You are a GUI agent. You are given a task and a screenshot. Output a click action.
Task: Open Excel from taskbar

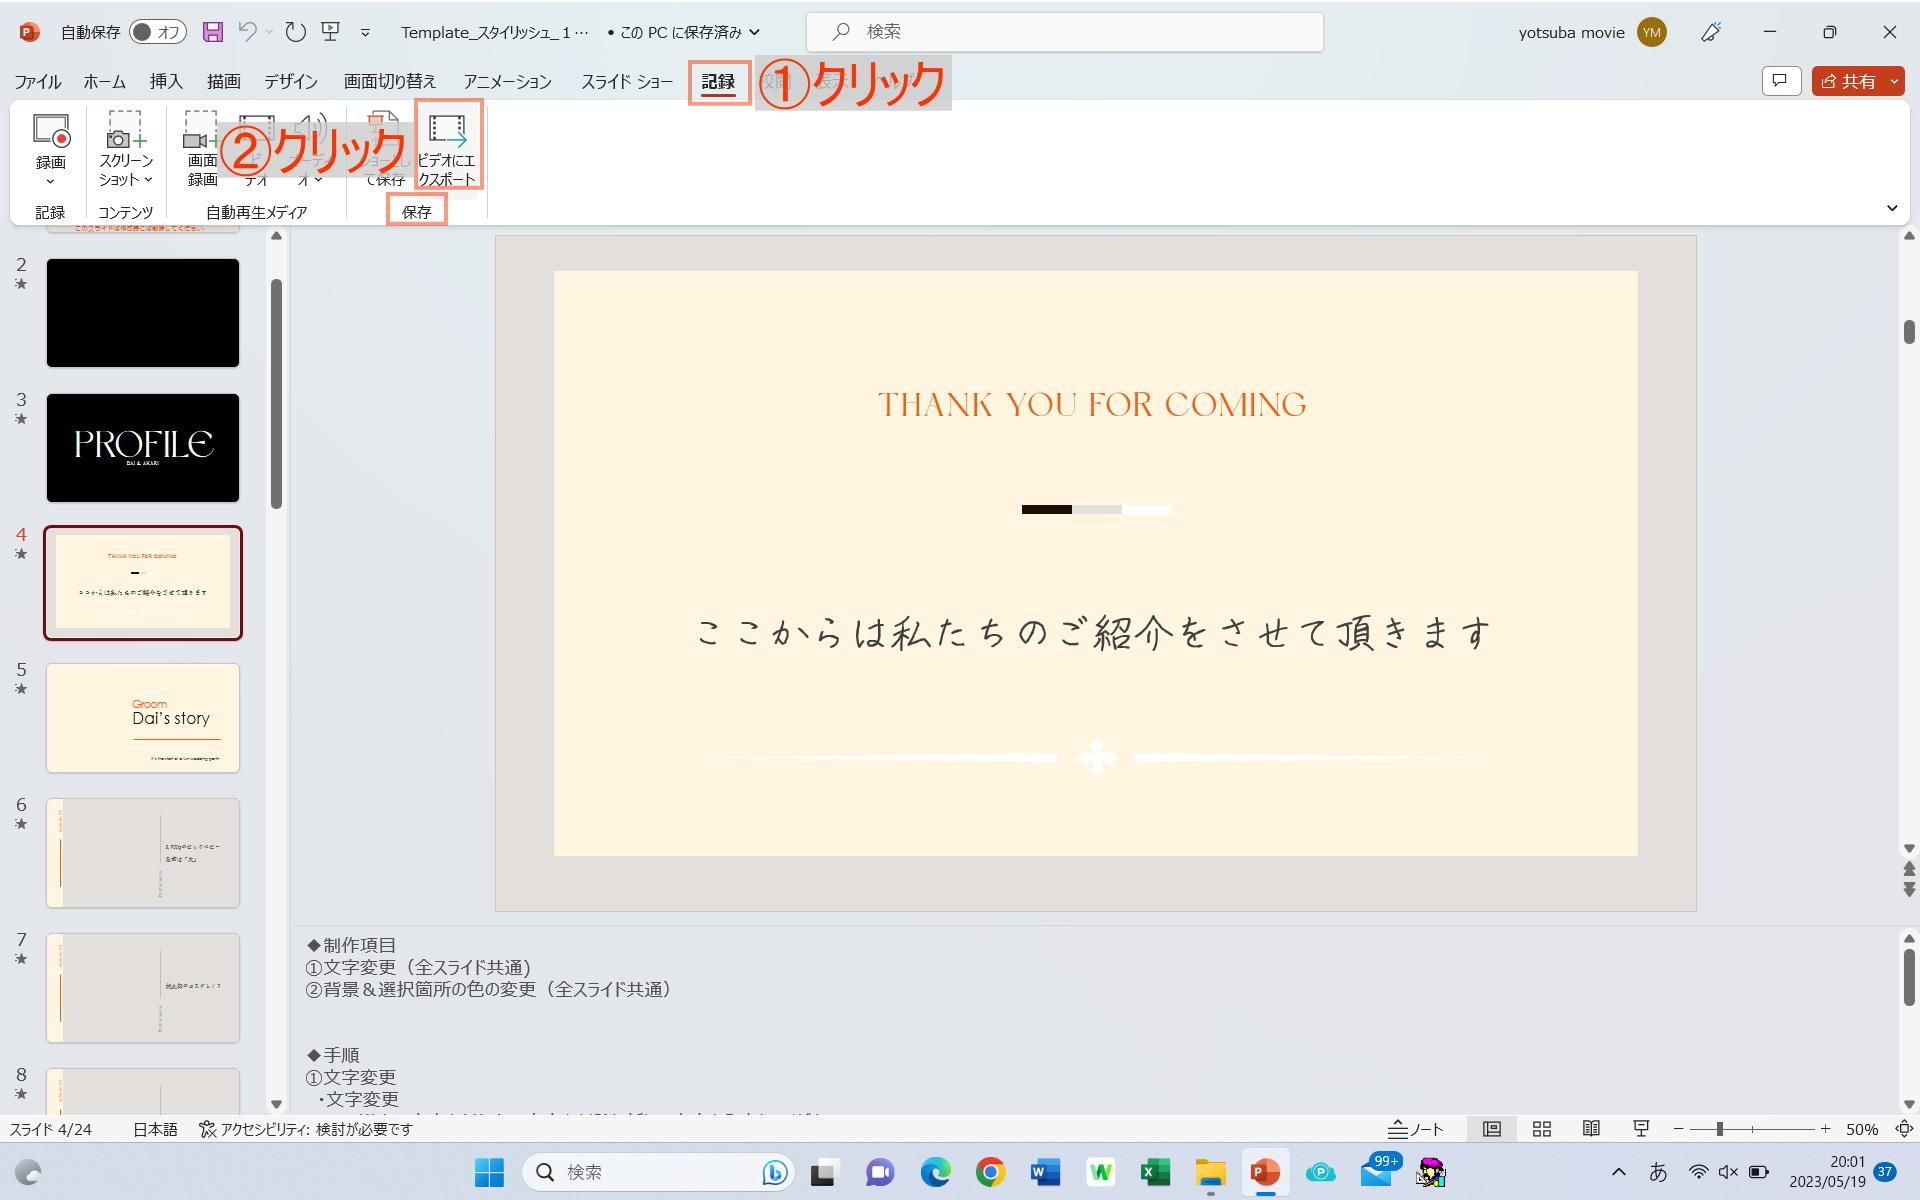coord(1155,1172)
